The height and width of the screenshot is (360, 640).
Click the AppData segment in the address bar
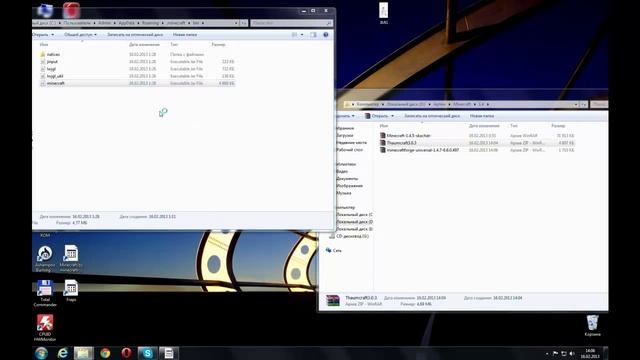(x=127, y=23)
